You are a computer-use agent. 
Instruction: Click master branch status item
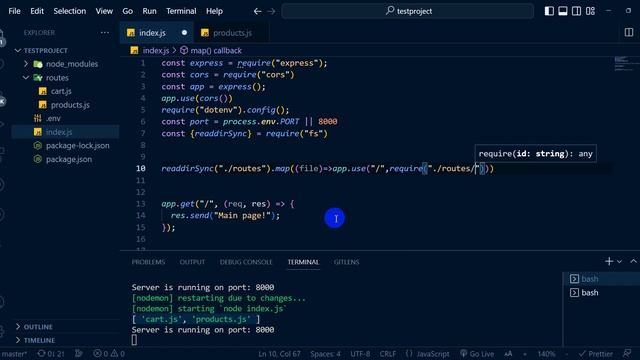[x=14, y=354]
